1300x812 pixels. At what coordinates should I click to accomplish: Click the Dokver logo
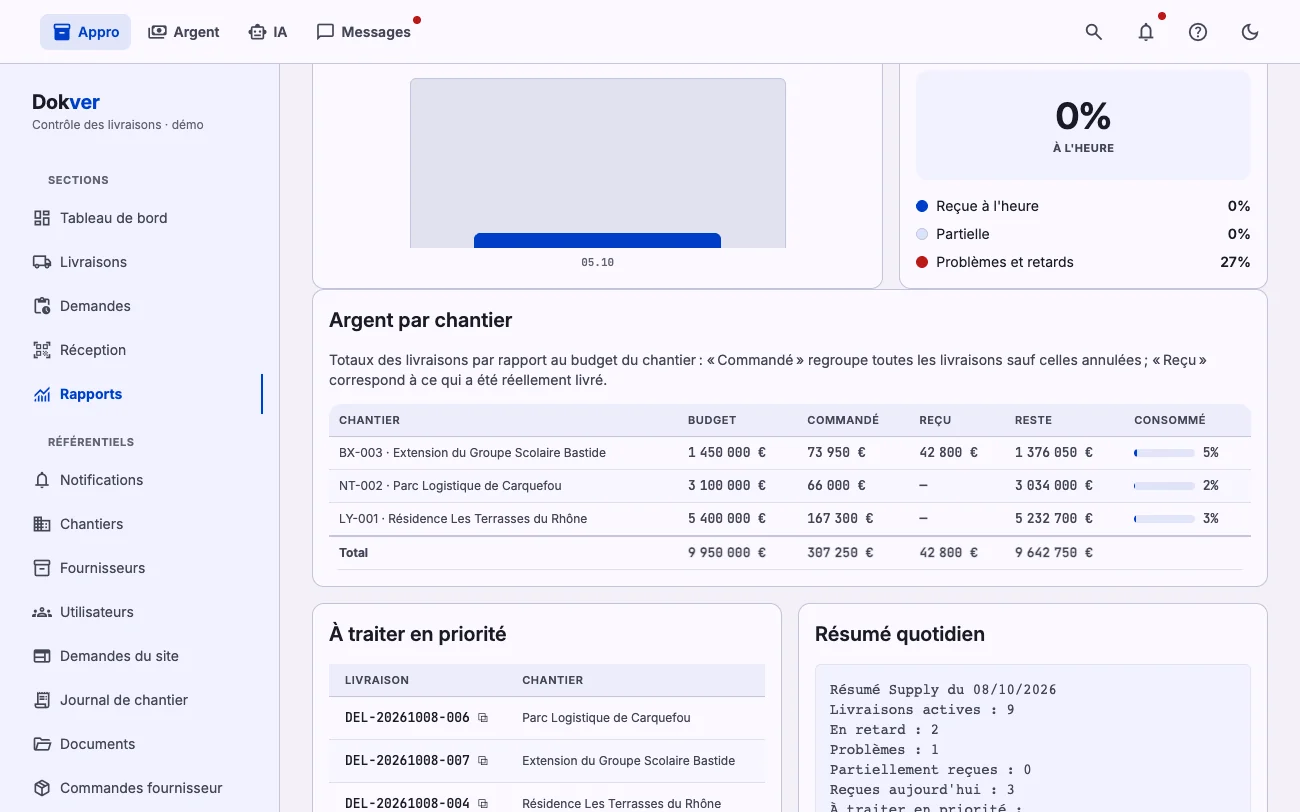click(66, 102)
